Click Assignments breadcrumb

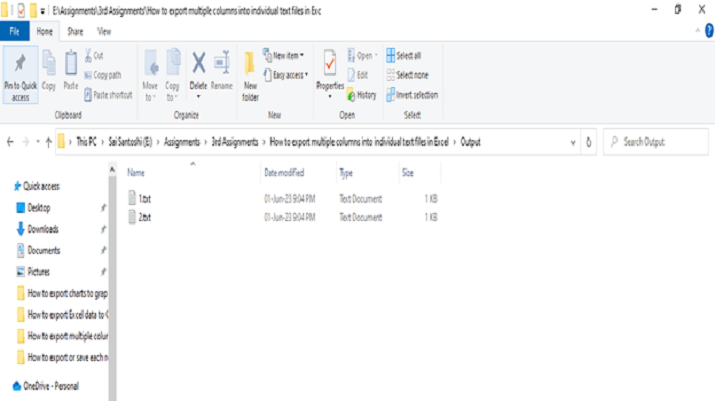click(182, 142)
